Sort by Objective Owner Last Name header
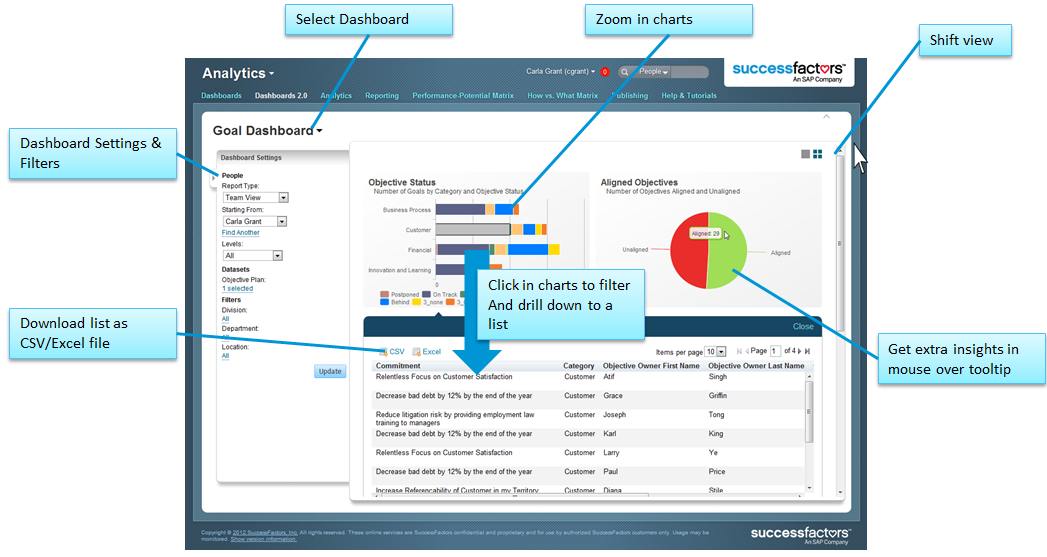The image size is (1047, 557). pyautogui.click(x=756, y=366)
